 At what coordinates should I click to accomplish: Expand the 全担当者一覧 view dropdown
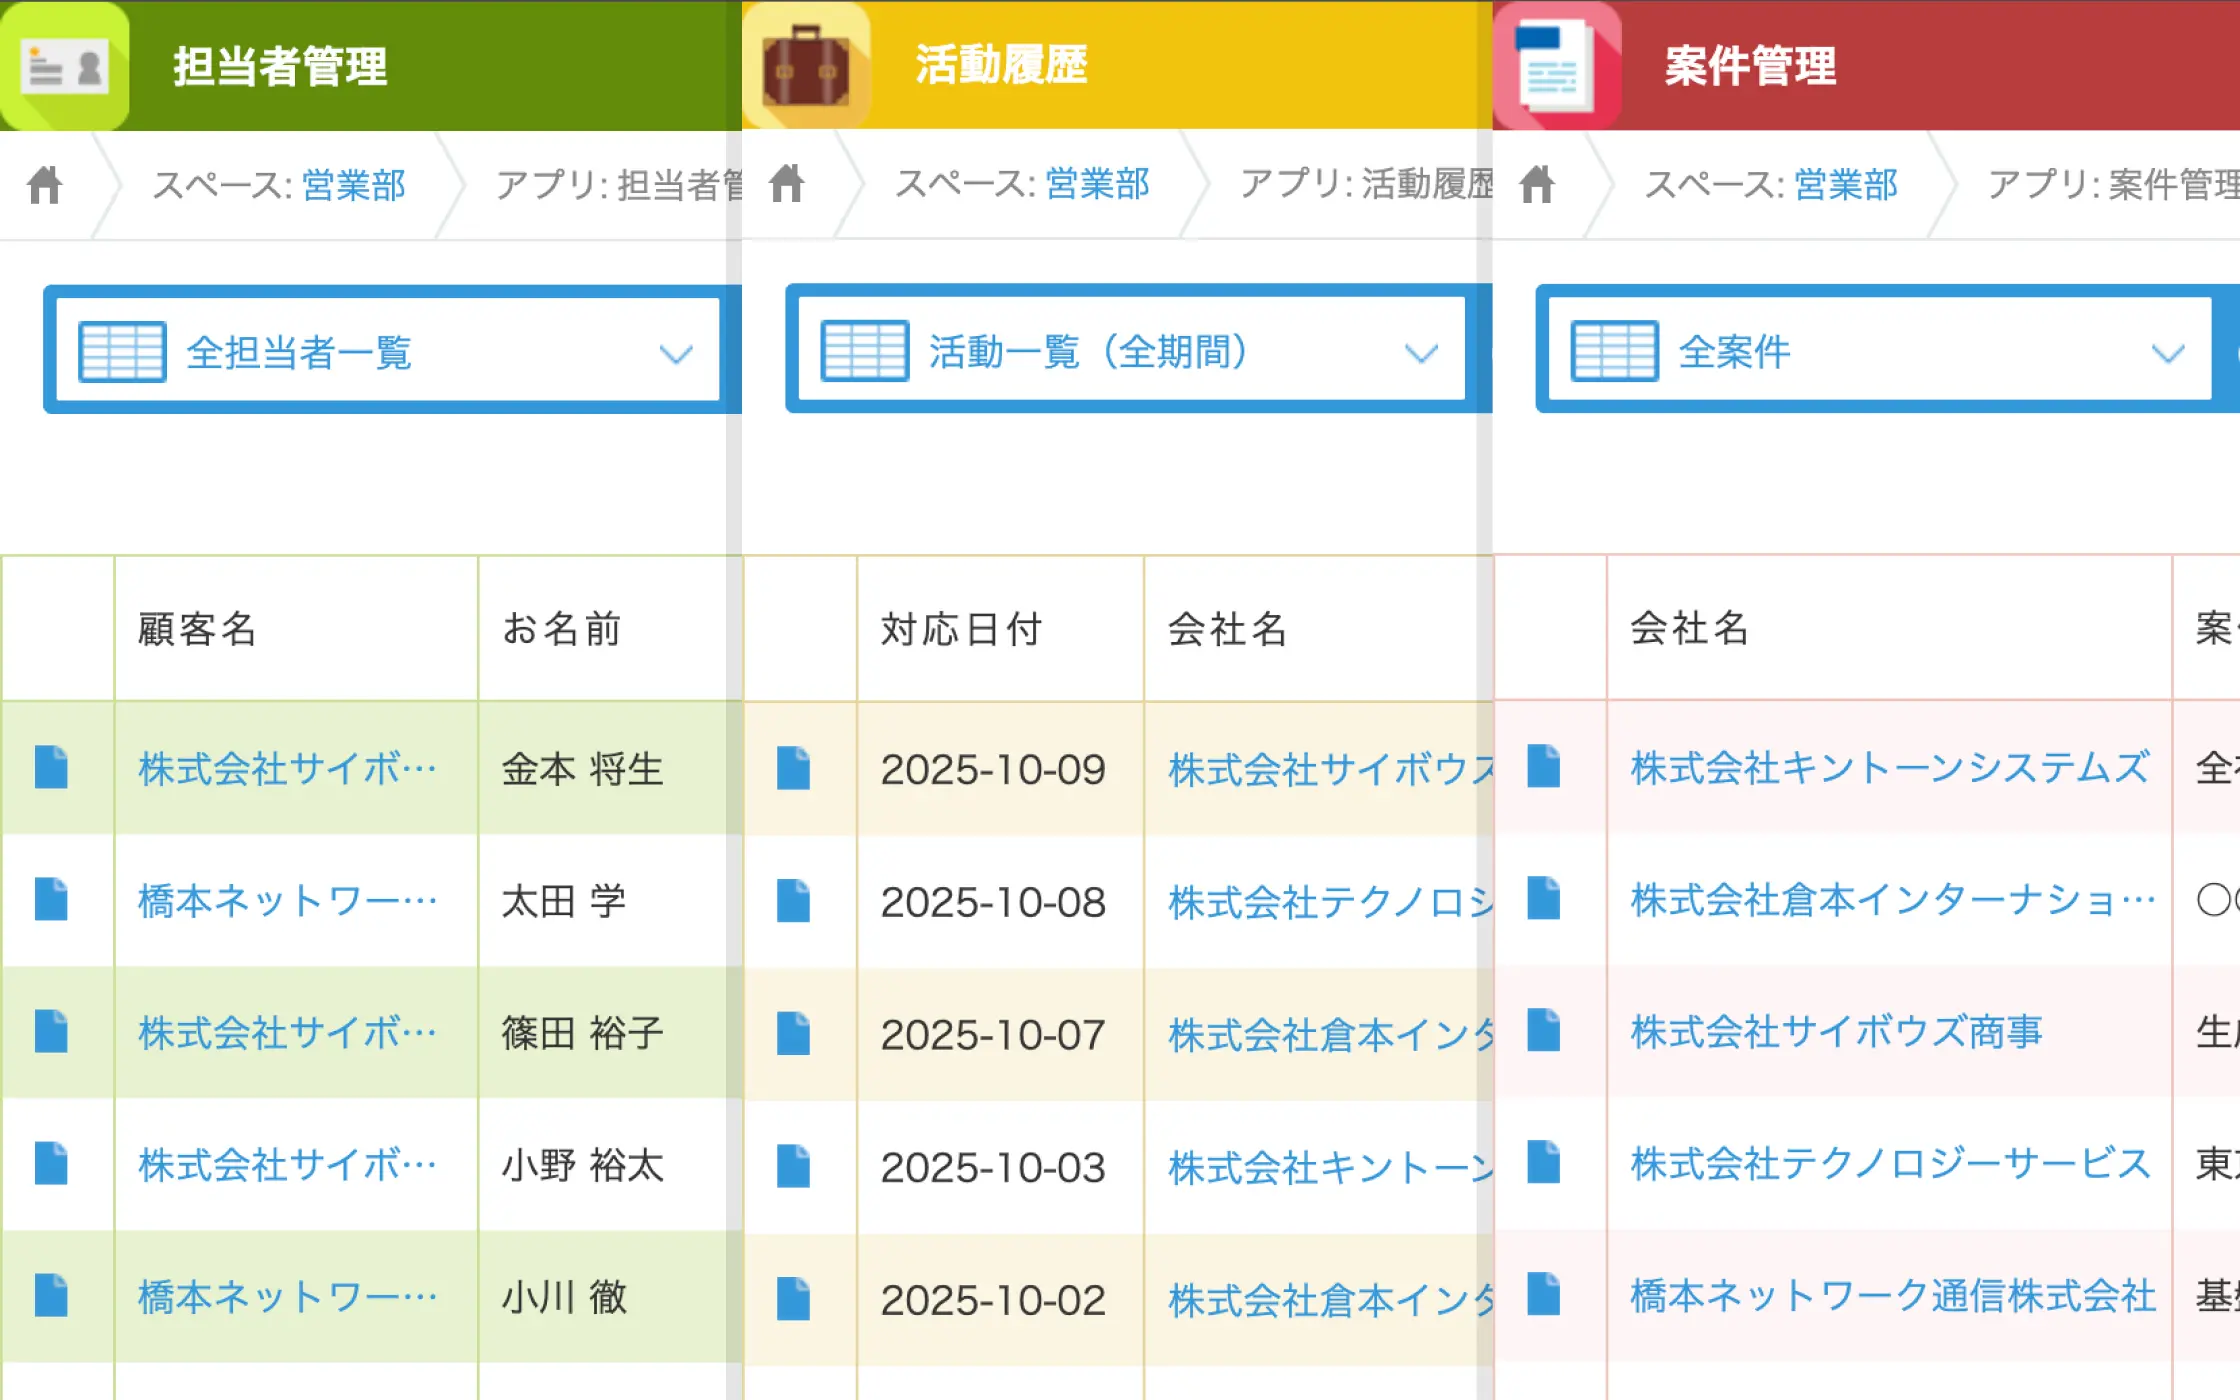pyautogui.click(x=676, y=353)
